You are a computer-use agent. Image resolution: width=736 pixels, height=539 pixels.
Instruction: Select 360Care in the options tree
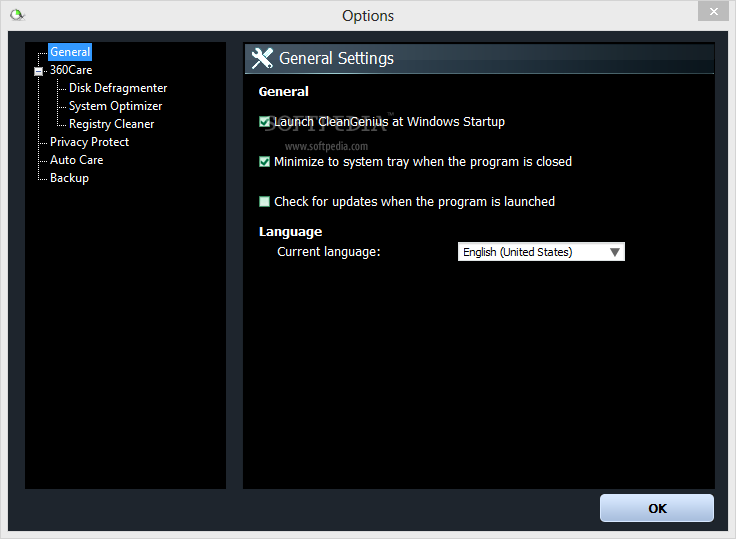coord(71,70)
